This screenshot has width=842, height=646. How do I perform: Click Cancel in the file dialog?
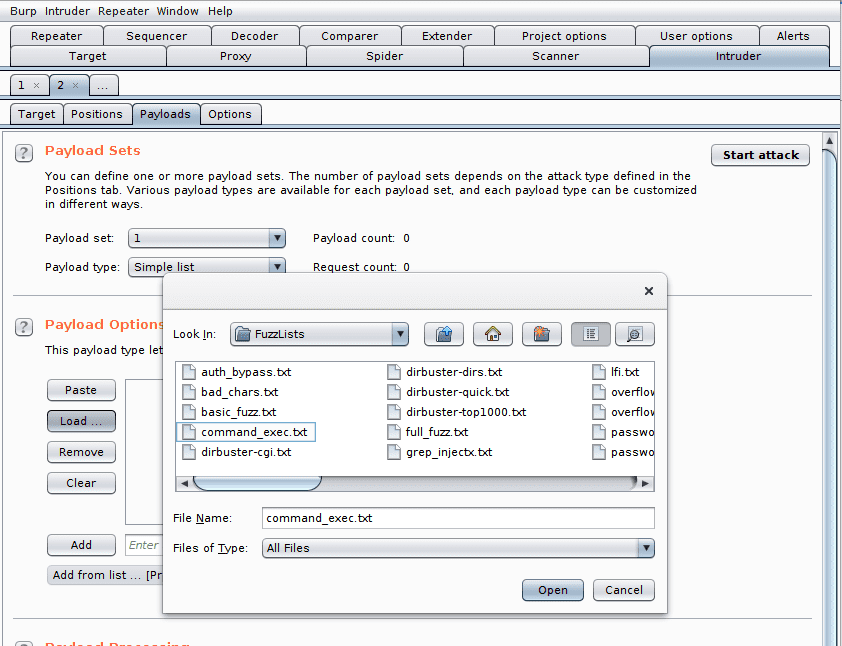pyautogui.click(x=623, y=590)
